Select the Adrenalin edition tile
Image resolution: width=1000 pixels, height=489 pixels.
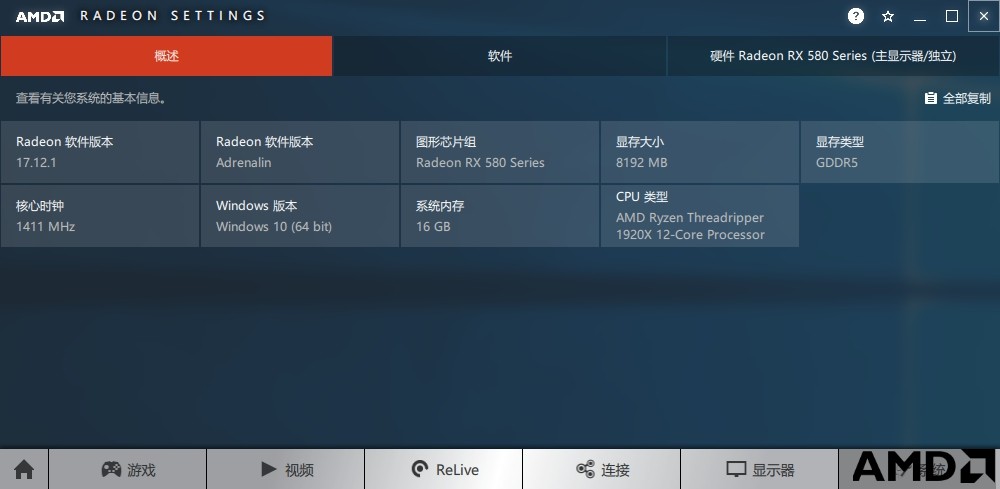click(300, 152)
